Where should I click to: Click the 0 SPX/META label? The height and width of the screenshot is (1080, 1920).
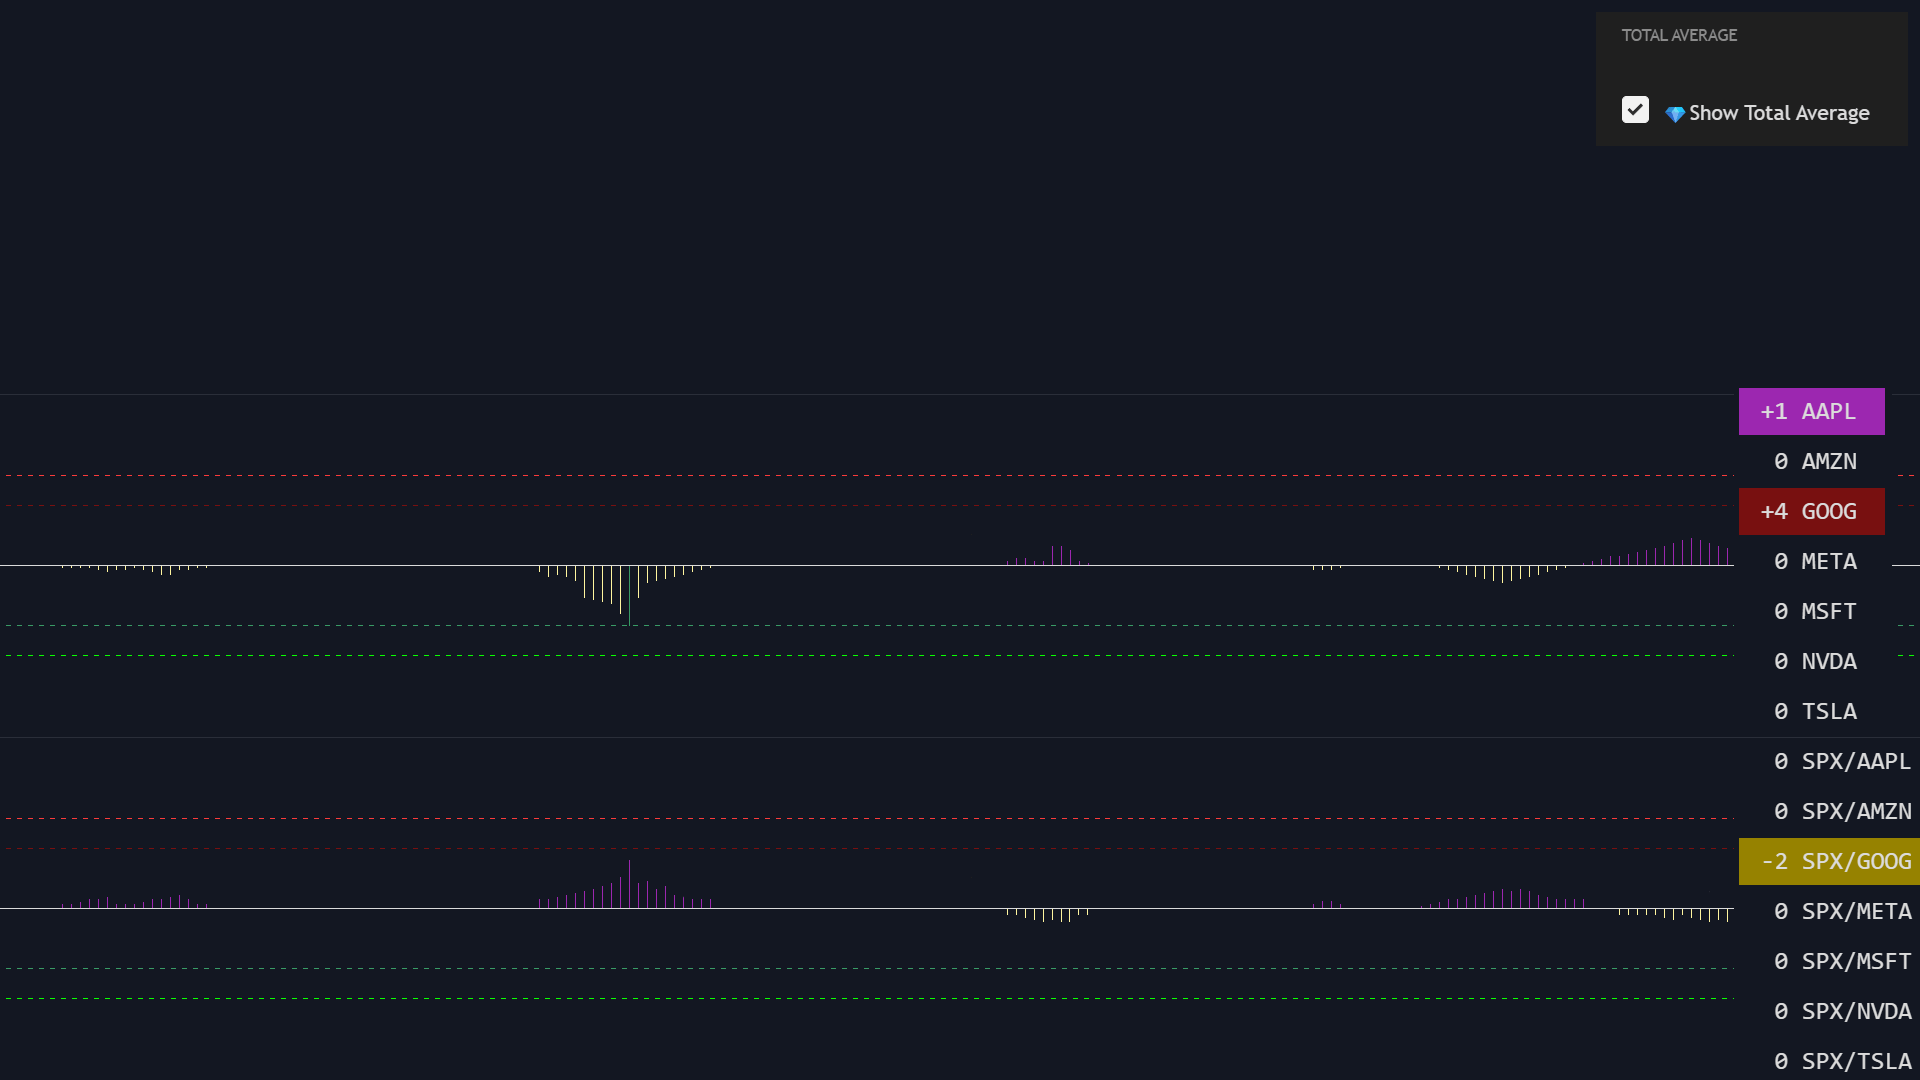[1842, 912]
